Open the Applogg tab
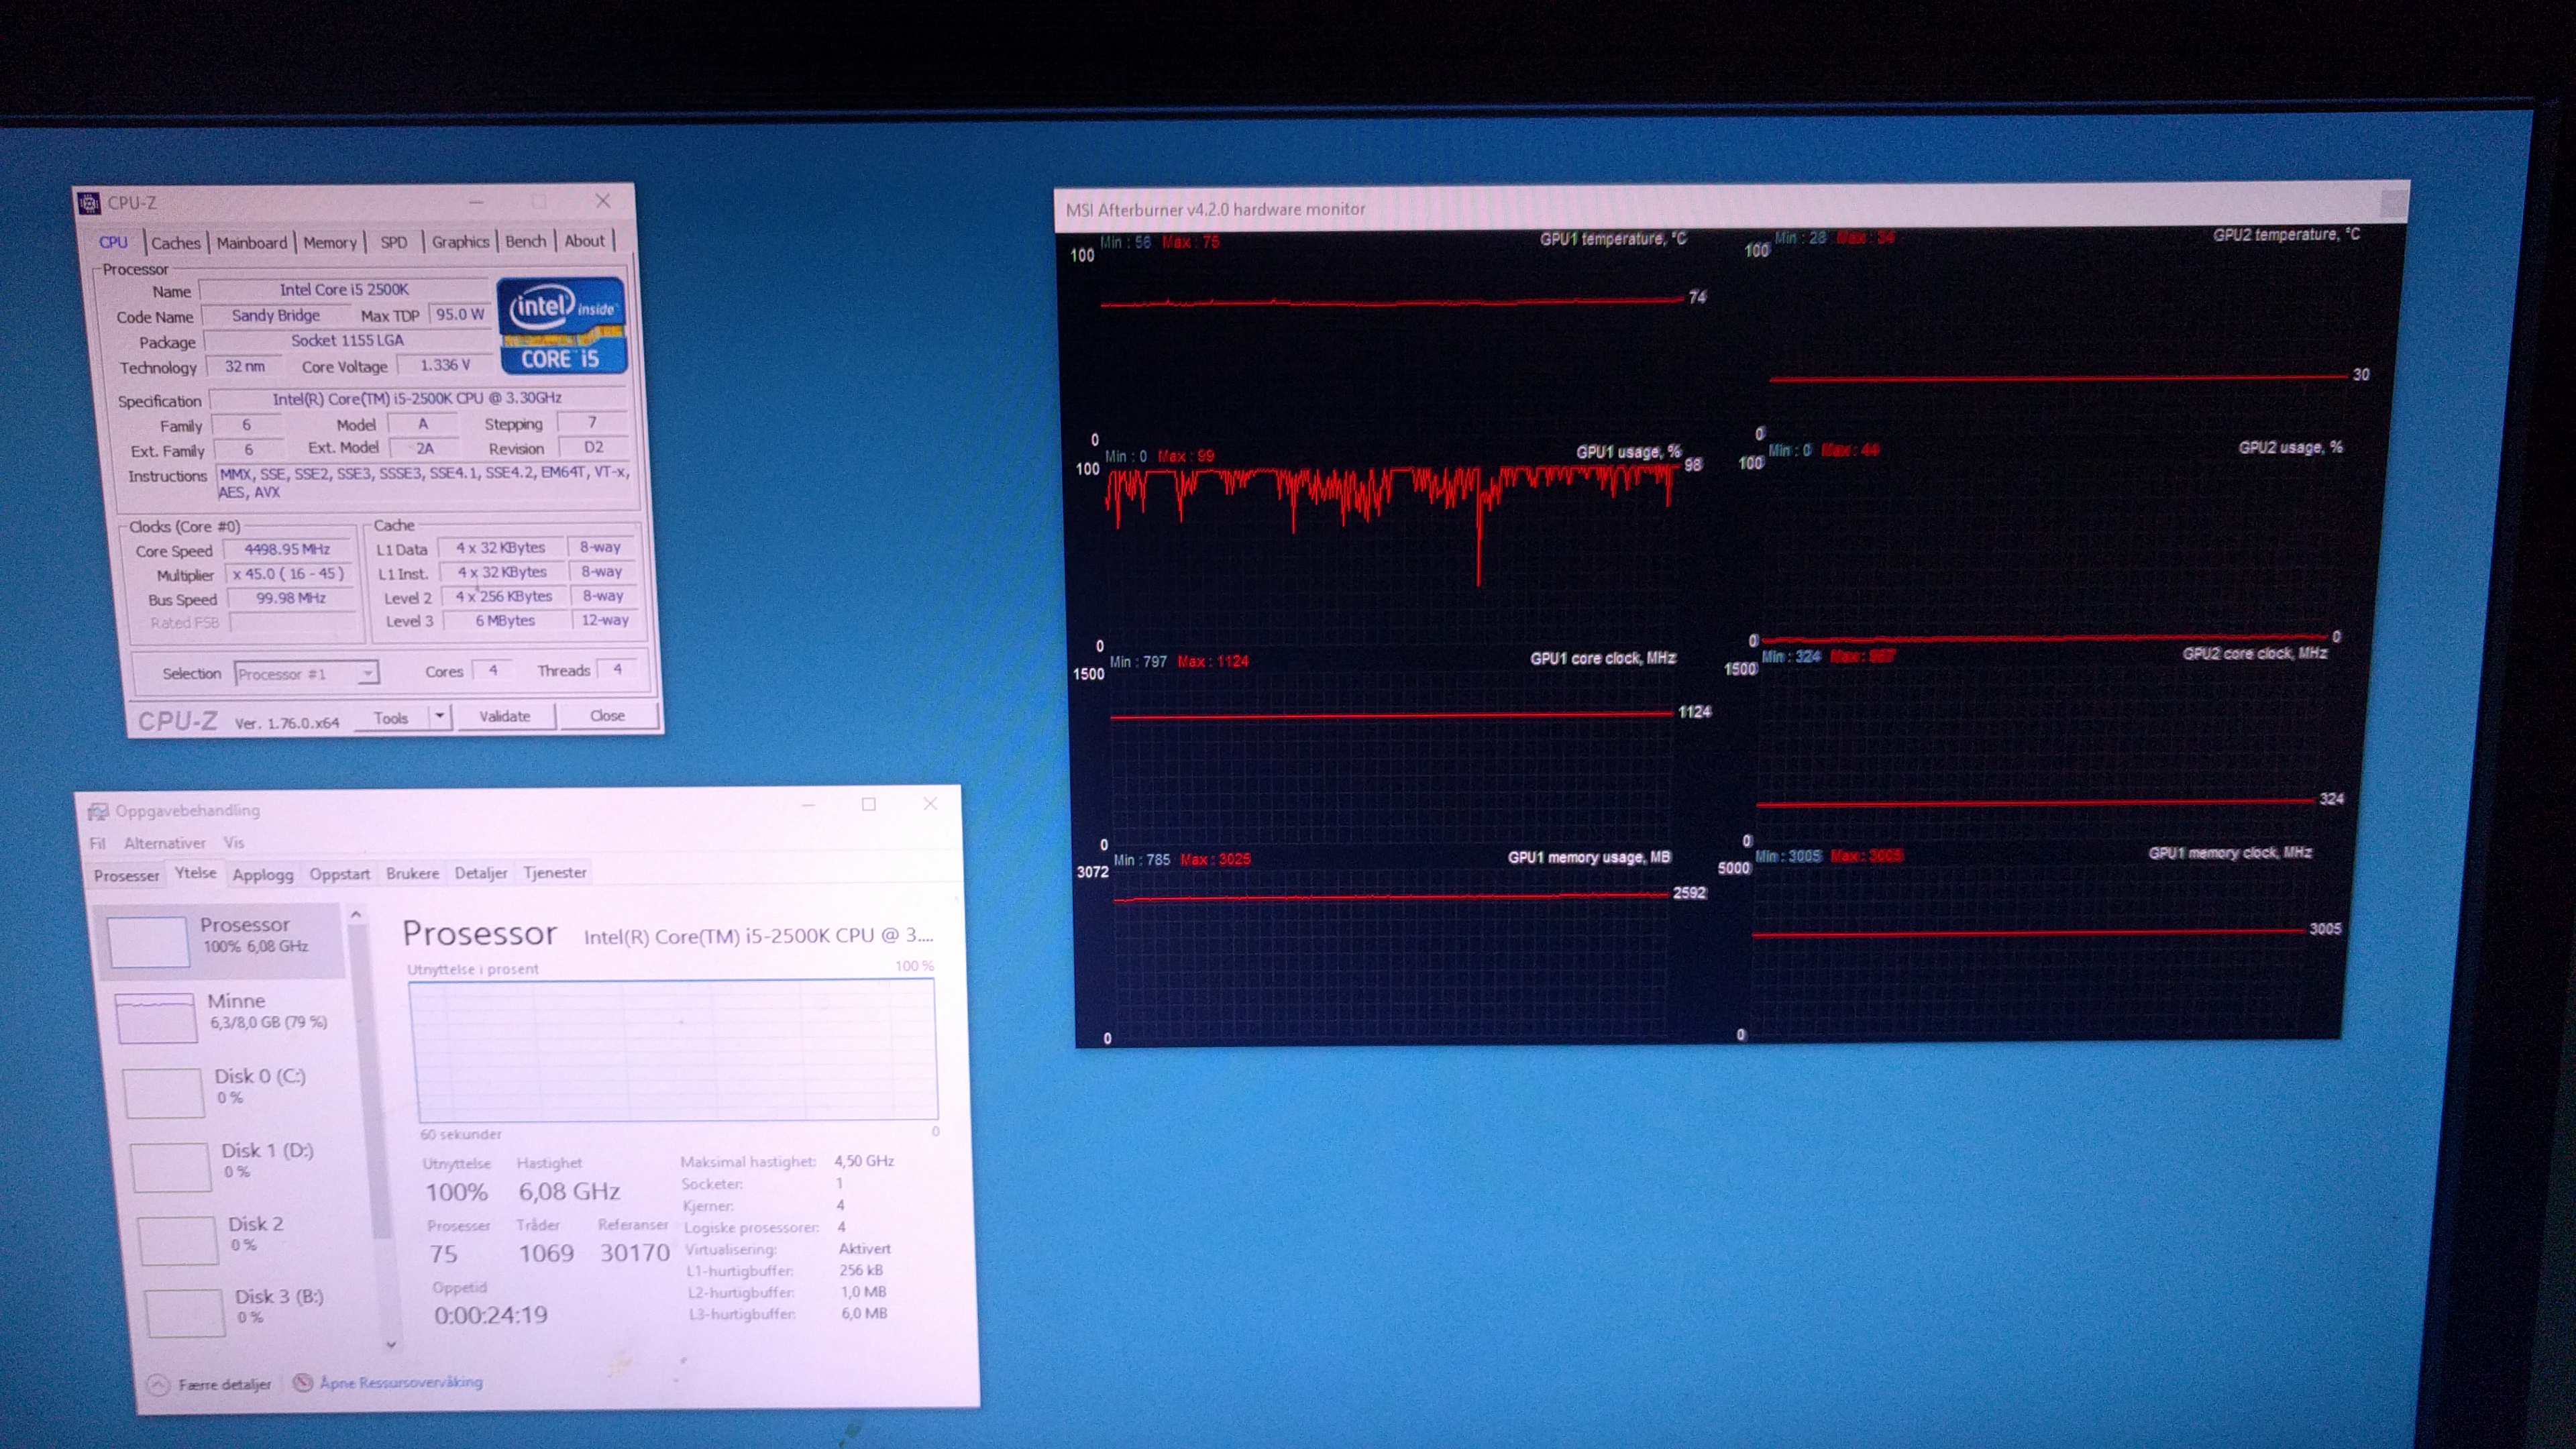Screen dimensions: 2576x1449 click(x=263, y=874)
